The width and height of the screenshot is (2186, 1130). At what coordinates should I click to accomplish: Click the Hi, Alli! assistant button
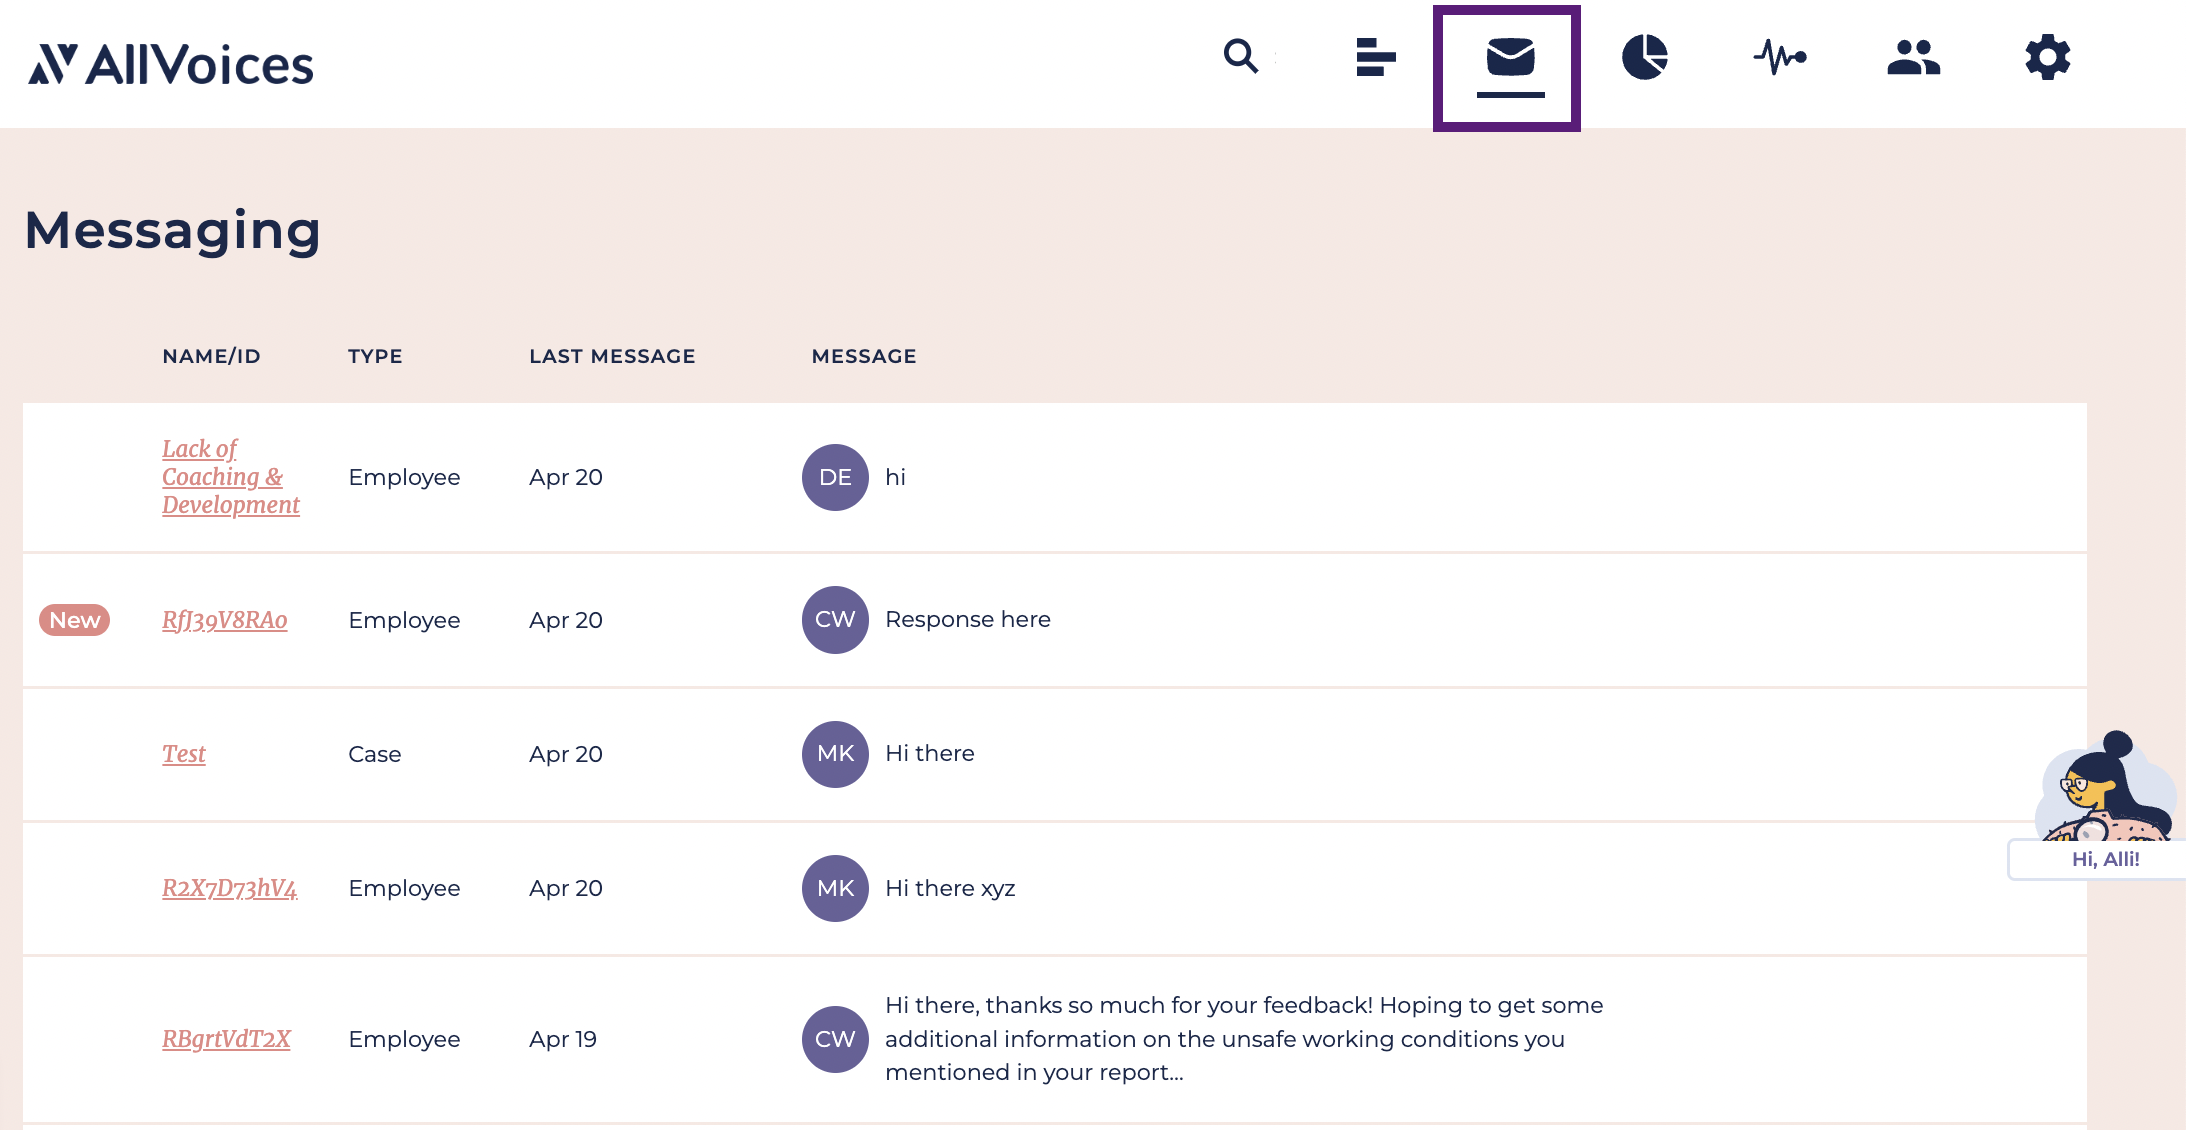point(2105,859)
